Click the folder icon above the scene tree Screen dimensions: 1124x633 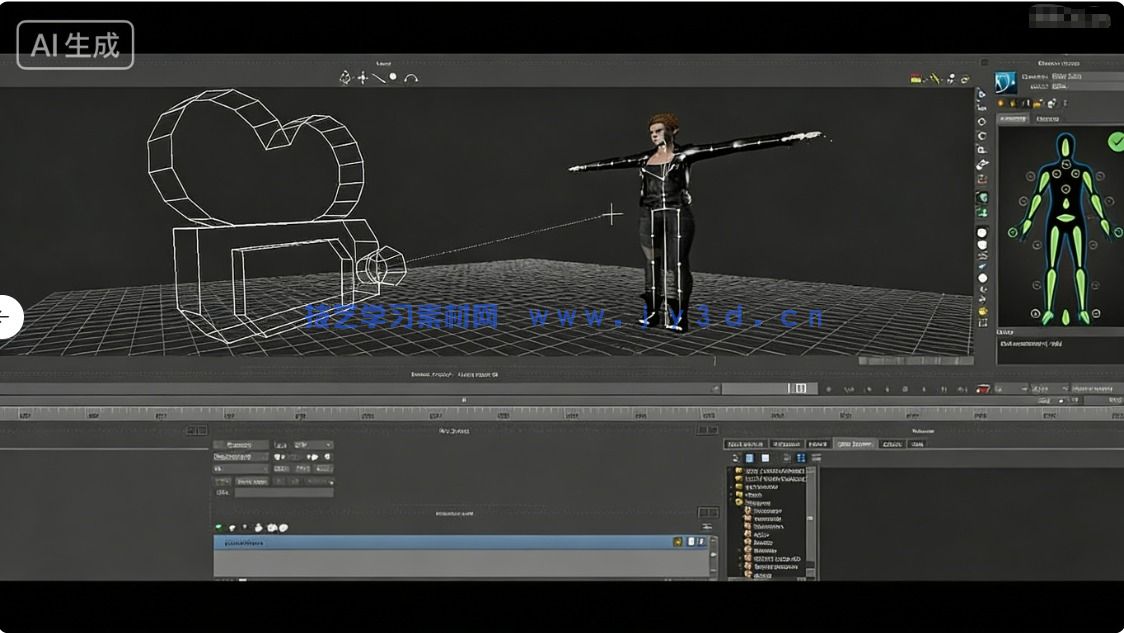pyautogui.click(x=734, y=458)
